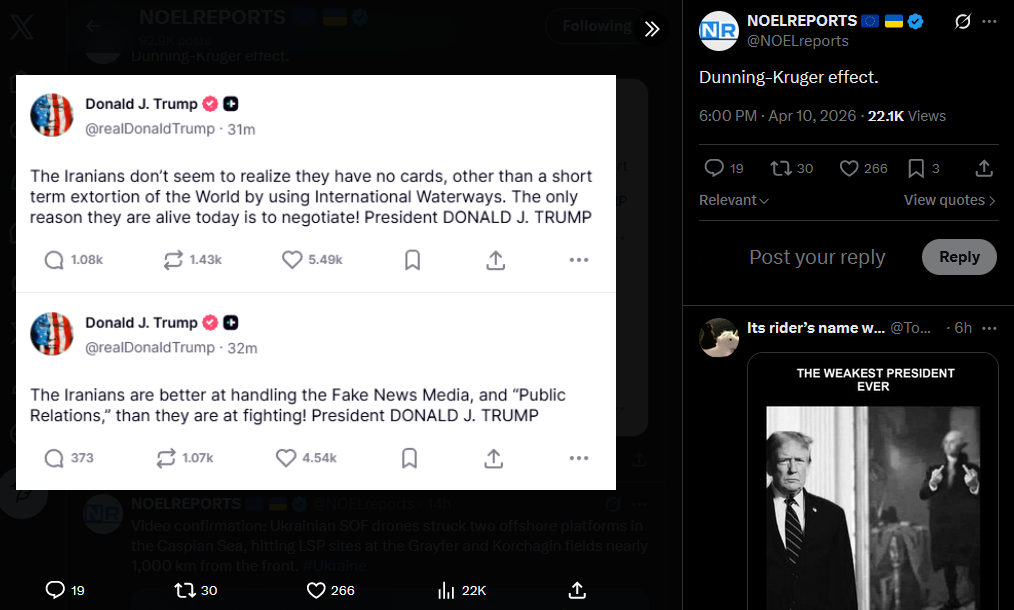
Task: Click the Grok icon beside the post menu
Action: coord(962,21)
